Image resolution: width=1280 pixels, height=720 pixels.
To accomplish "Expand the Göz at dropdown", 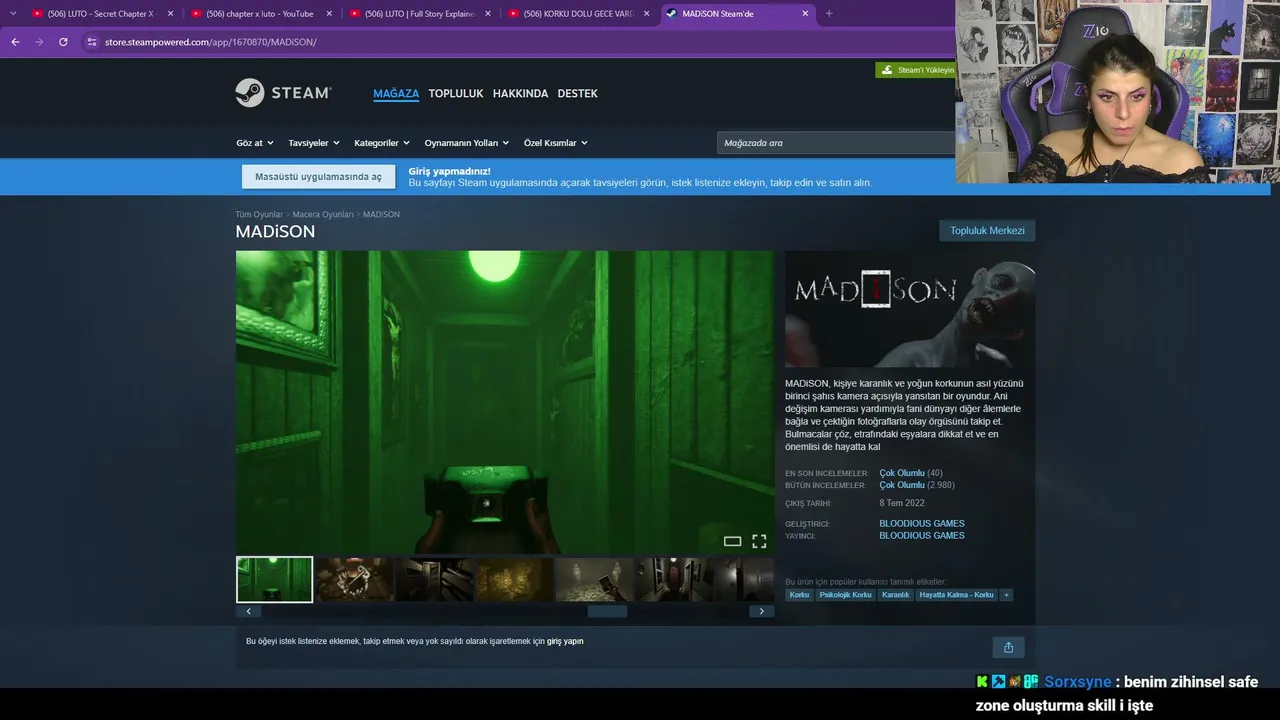I will 255,143.
